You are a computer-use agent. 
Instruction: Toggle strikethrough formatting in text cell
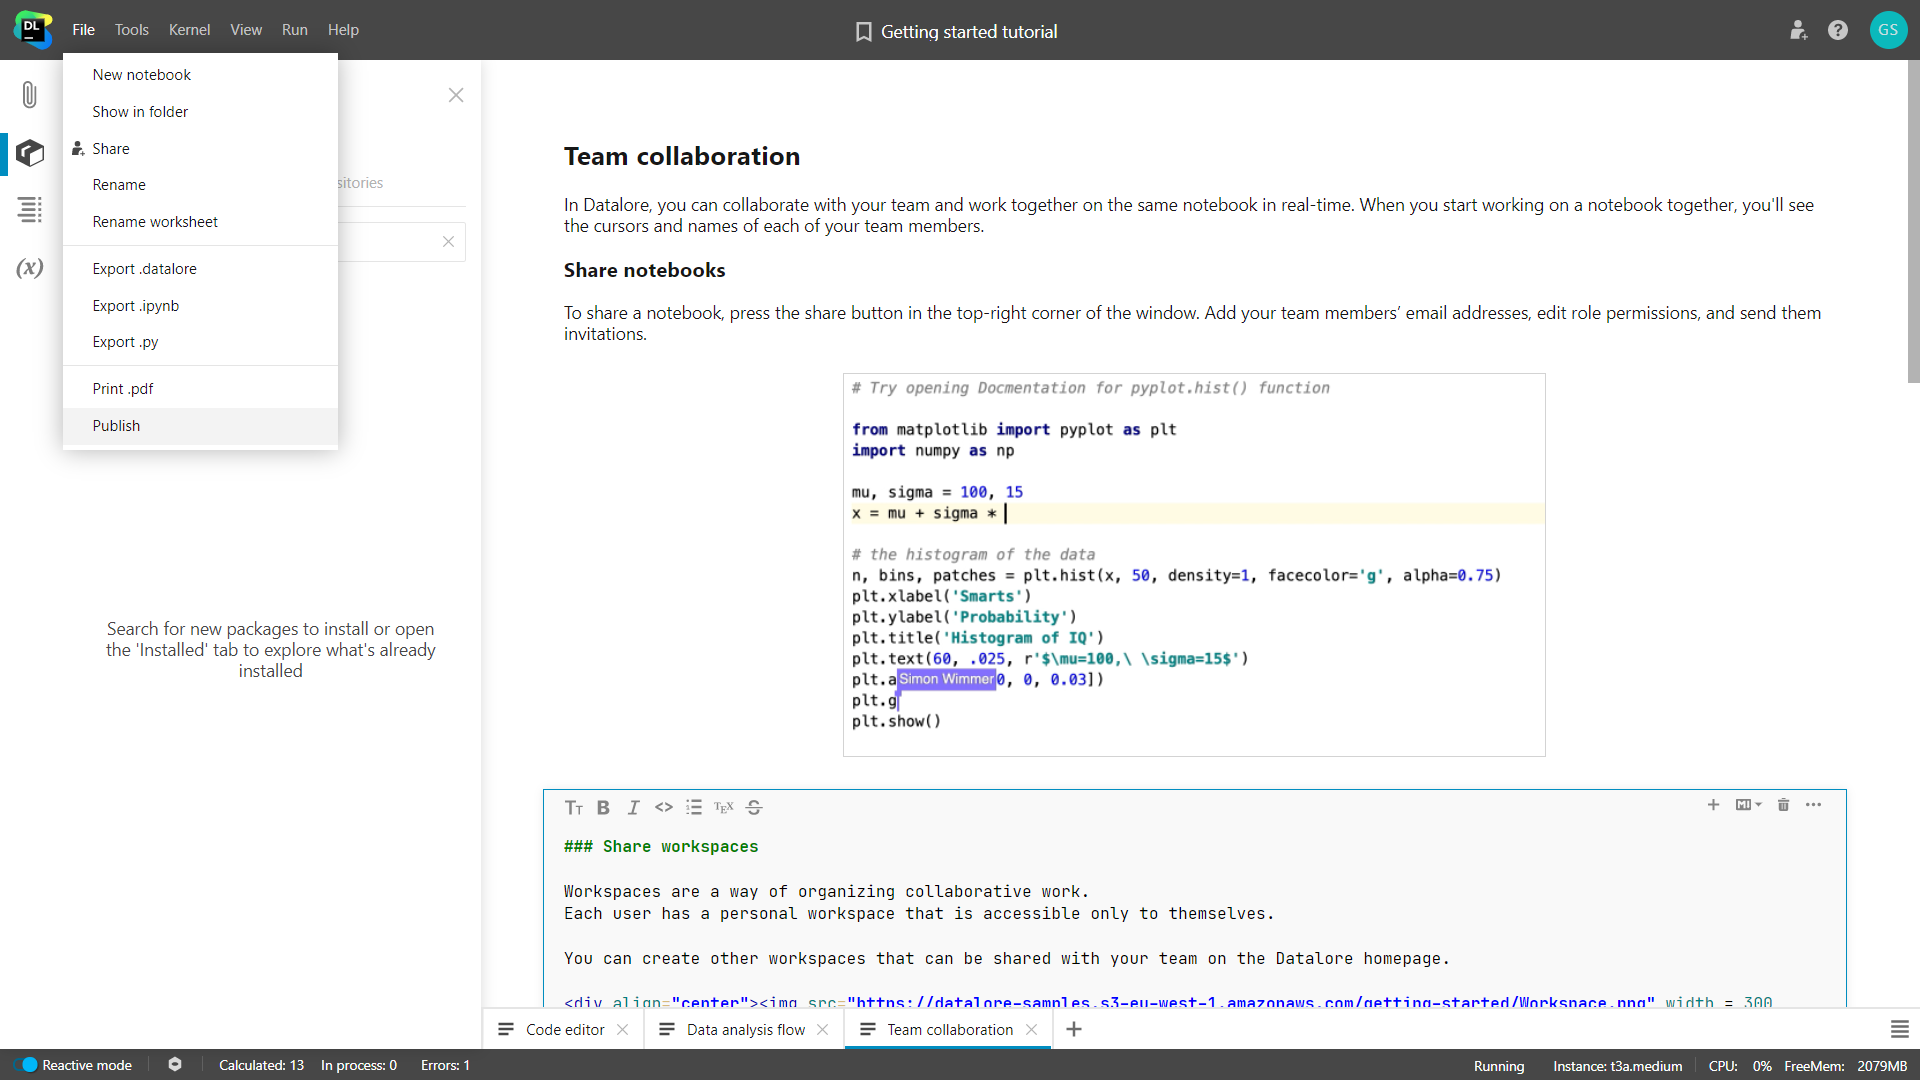754,807
